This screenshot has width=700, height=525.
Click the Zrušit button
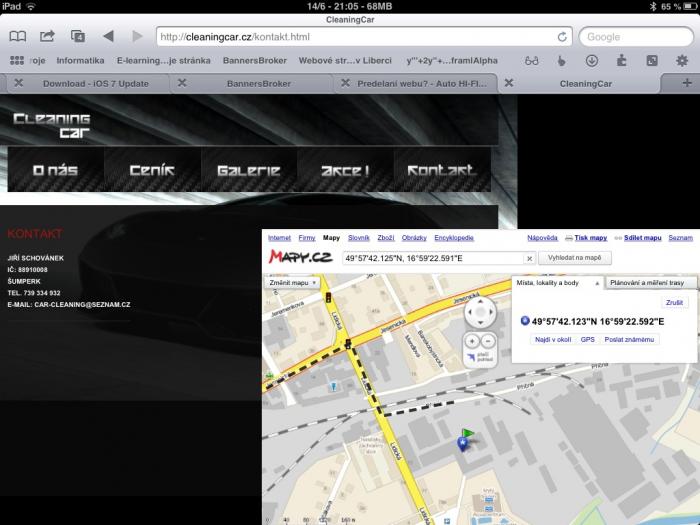click(x=676, y=302)
